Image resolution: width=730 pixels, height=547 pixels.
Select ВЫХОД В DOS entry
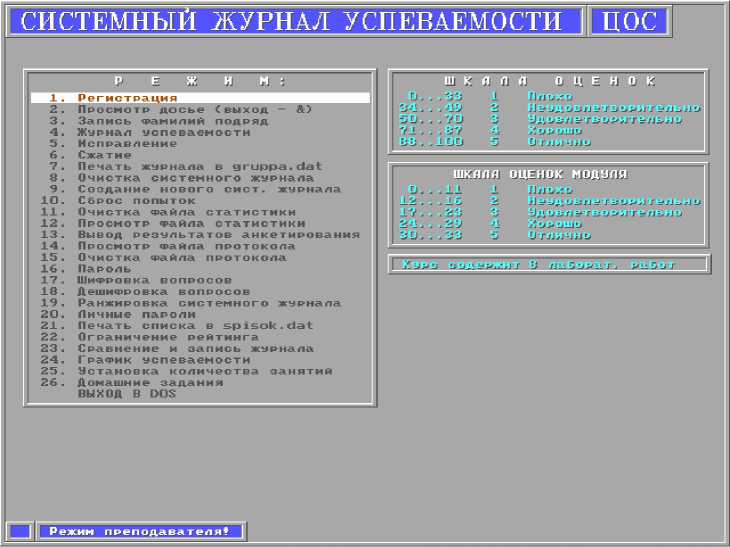[127, 394]
